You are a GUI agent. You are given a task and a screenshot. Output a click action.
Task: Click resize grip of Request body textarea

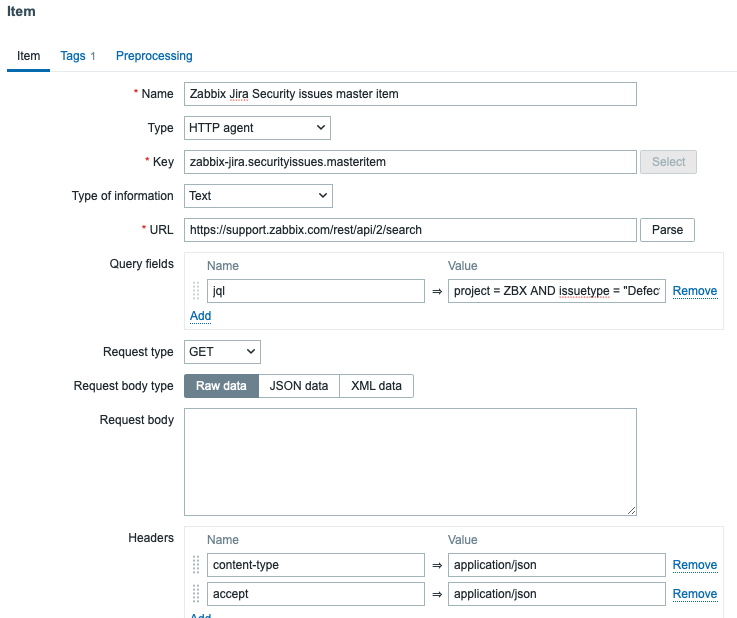[631, 510]
